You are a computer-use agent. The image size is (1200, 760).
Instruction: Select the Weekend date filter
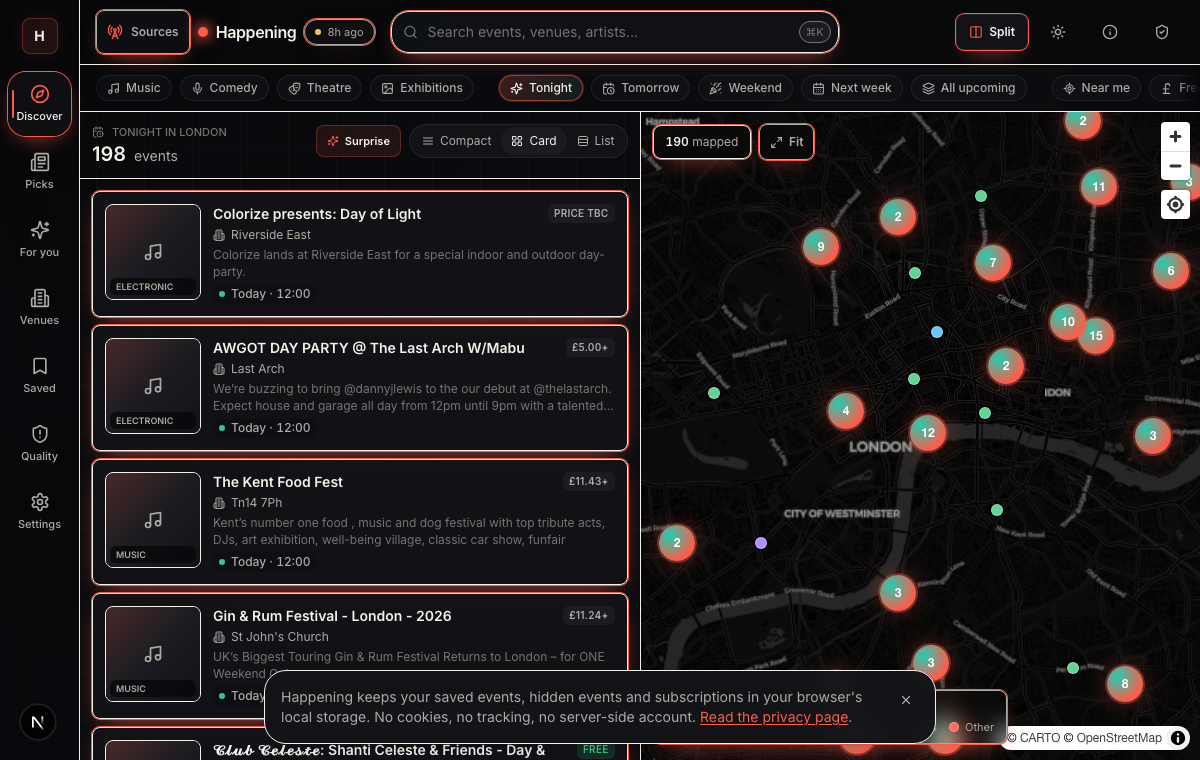click(745, 88)
